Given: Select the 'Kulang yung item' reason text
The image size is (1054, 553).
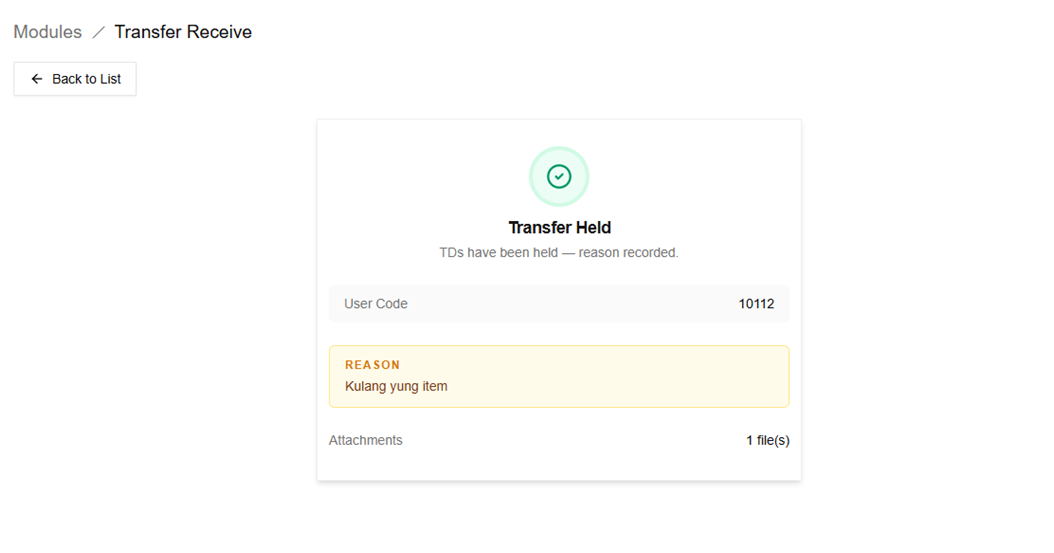Looking at the screenshot, I should [396, 386].
